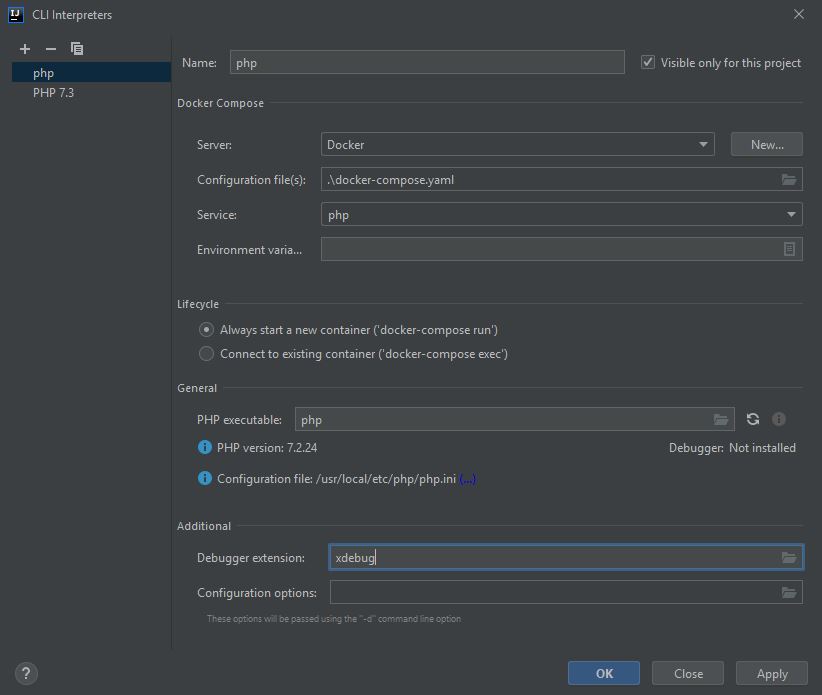Click the IntelliJ logo in title bar
Screen dimensions: 822x695
tap(16, 15)
